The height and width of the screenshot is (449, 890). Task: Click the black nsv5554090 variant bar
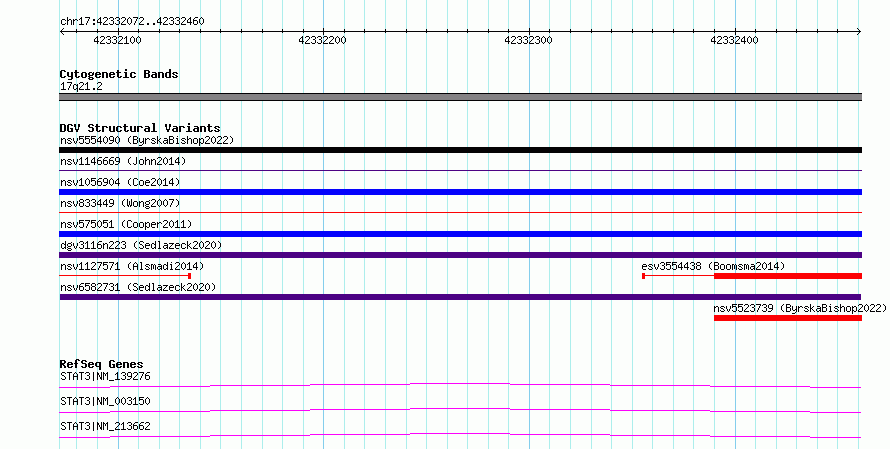point(460,150)
